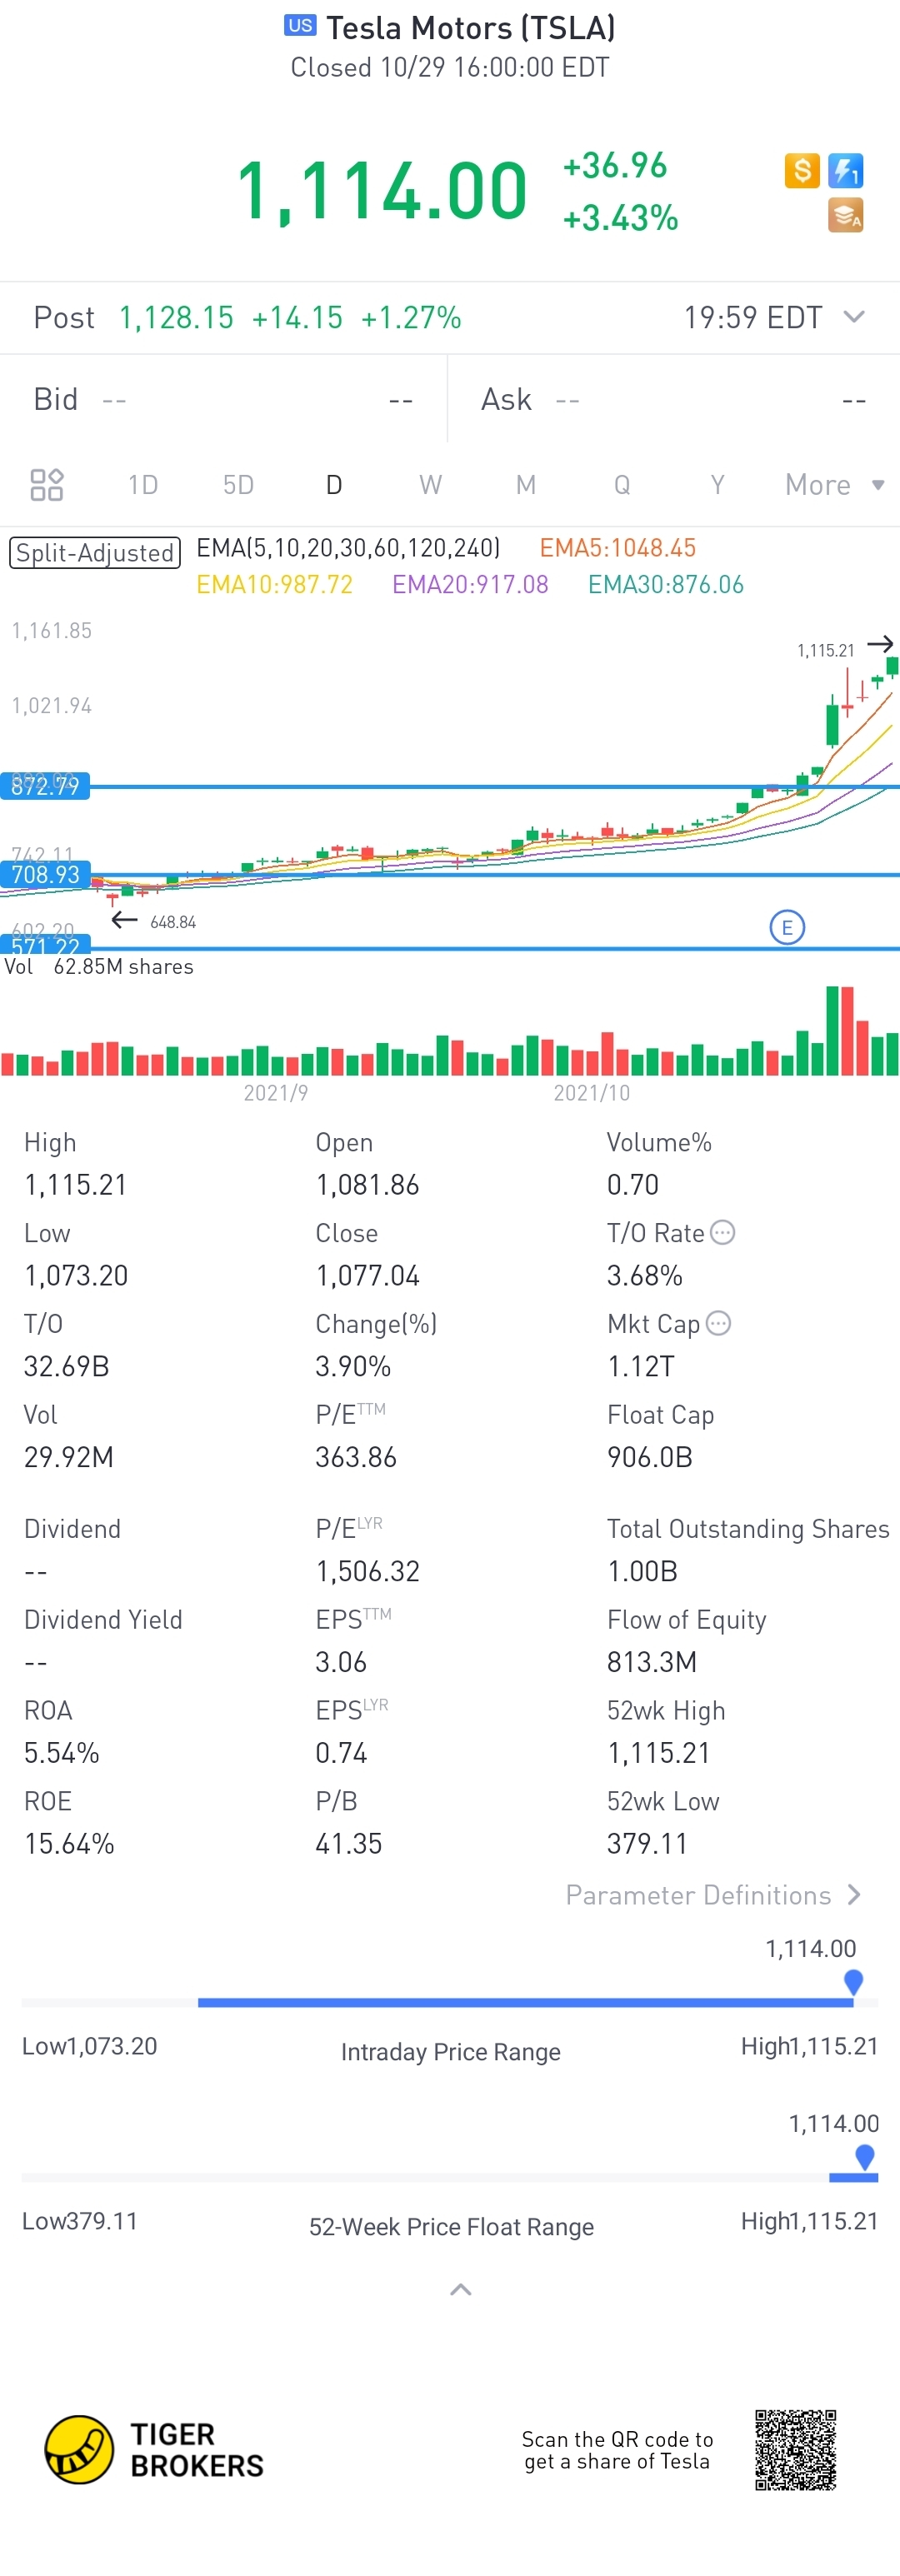Tap the Vol 62.85M shares label
The width and height of the screenshot is (900, 2576).
tap(99, 966)
